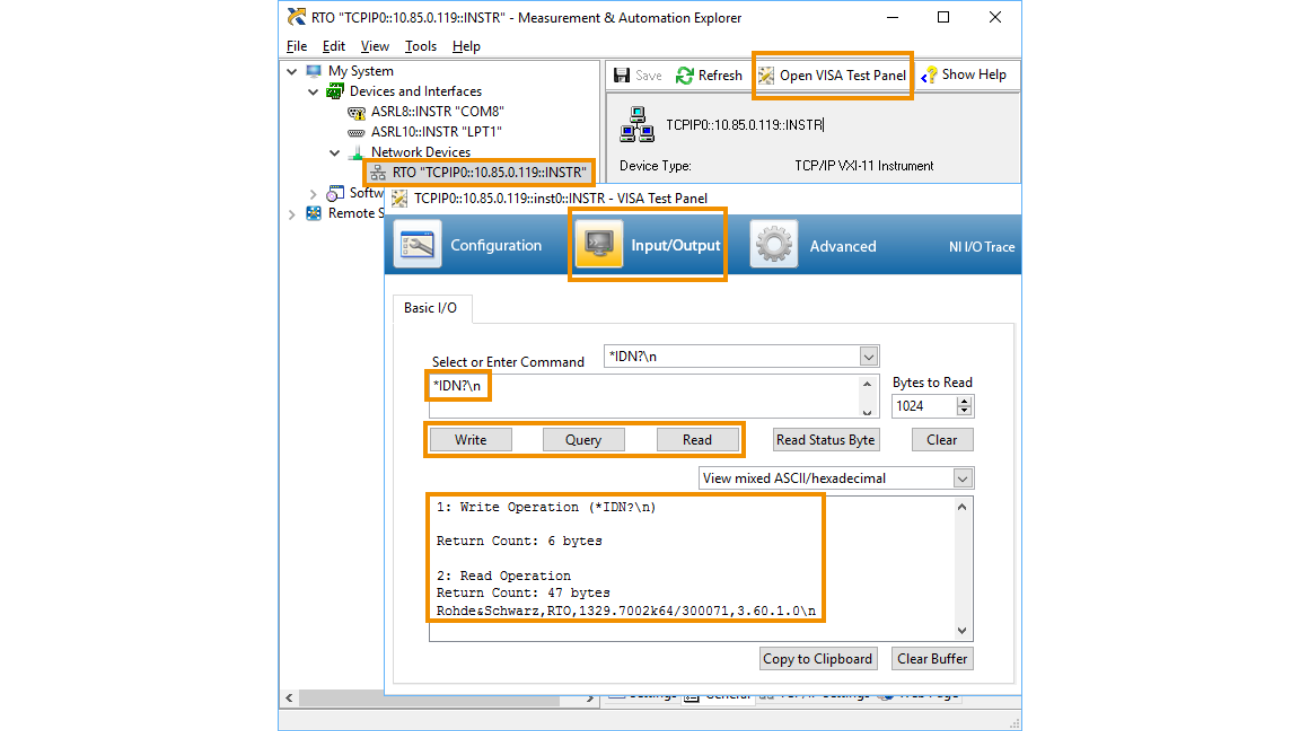Click the instrument icon next to TCPIP0::10.85.0.119::INSTR

tap(636, 124)
